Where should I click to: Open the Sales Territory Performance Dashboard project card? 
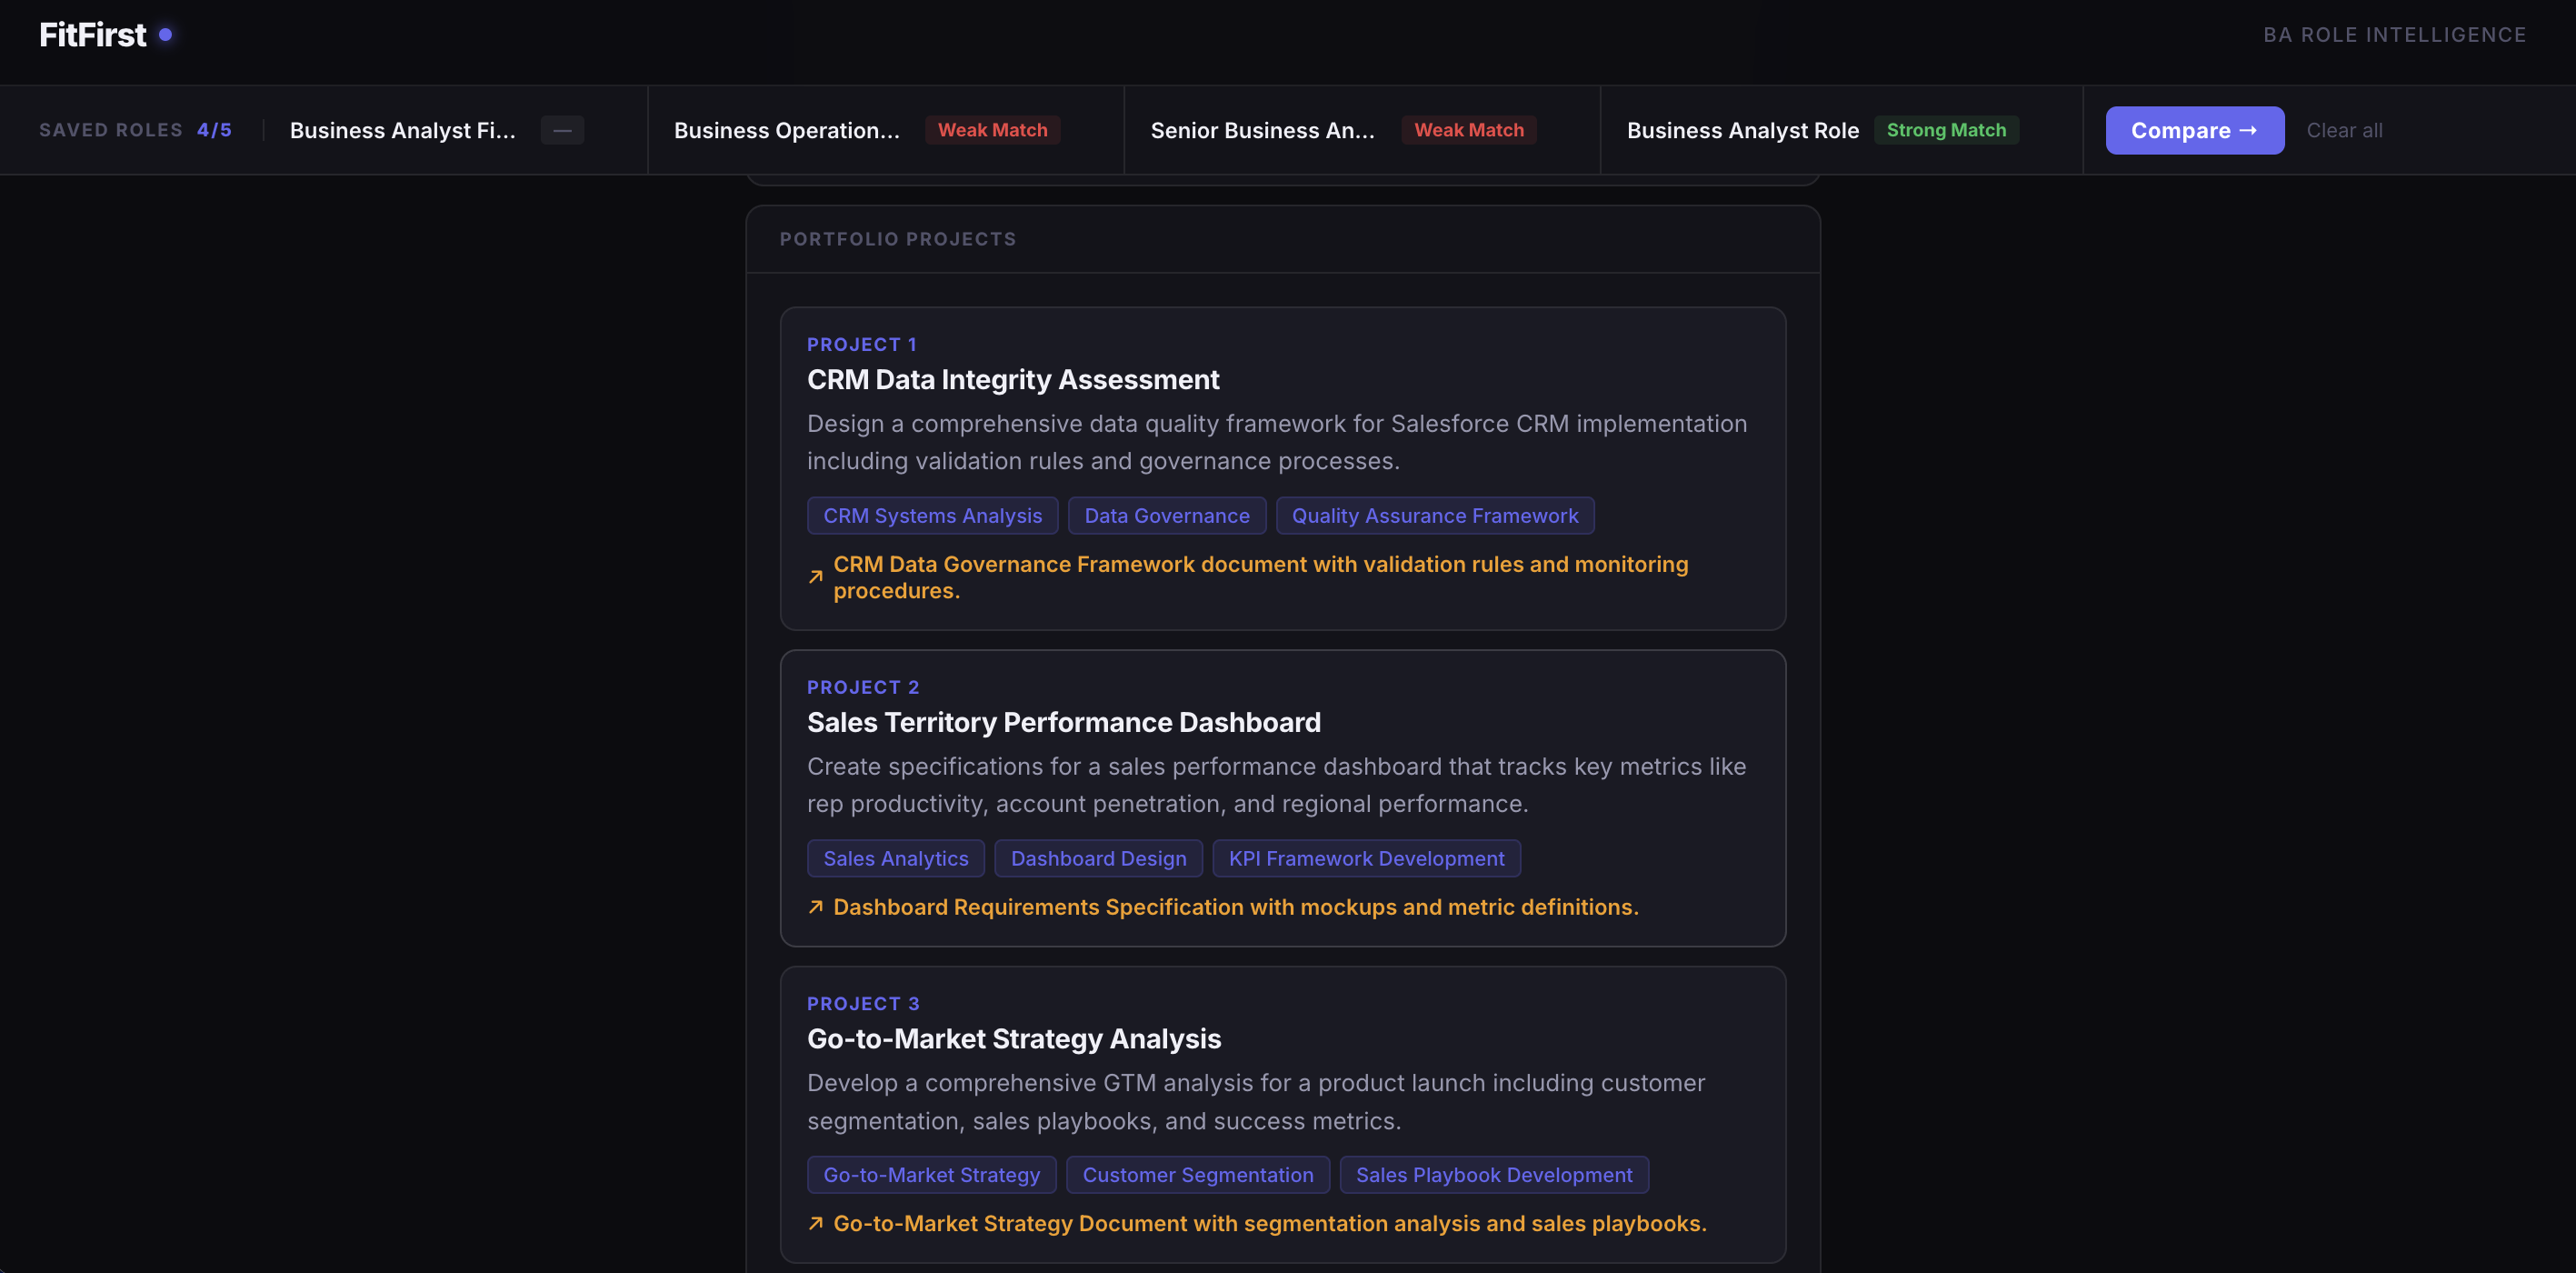coord(1063,721)
